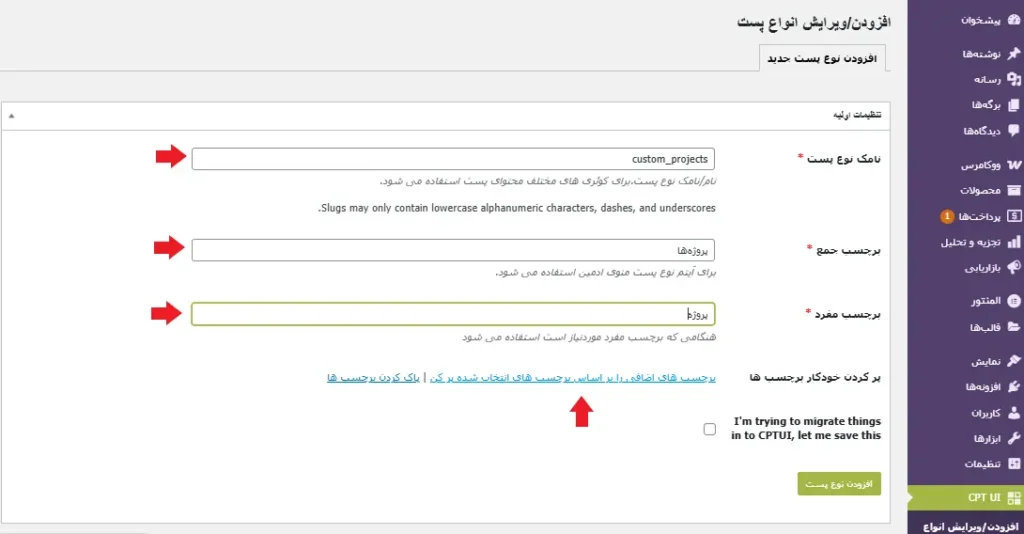Click the تنظیمات sidebar label
Screen dimensions: 1024x534
coord(982,463)
